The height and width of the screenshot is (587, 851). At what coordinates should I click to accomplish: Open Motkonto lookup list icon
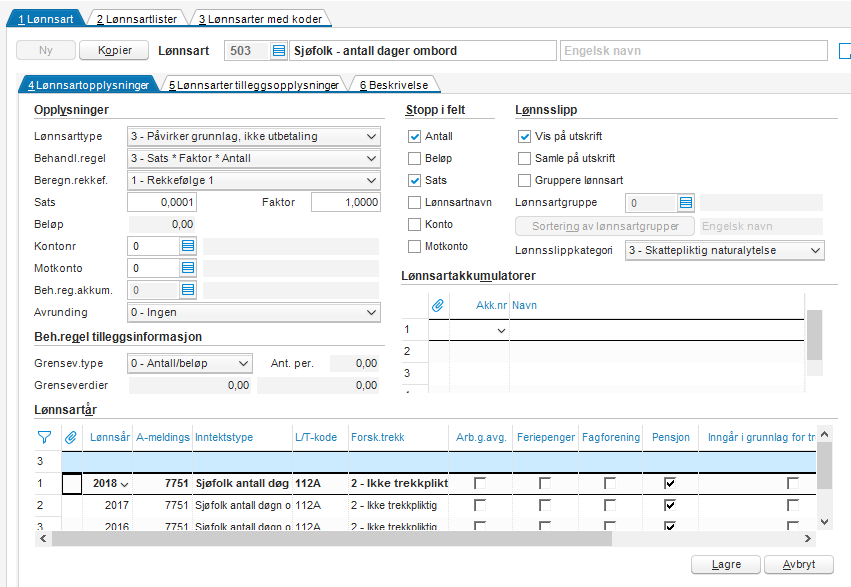tap(188, 268)
